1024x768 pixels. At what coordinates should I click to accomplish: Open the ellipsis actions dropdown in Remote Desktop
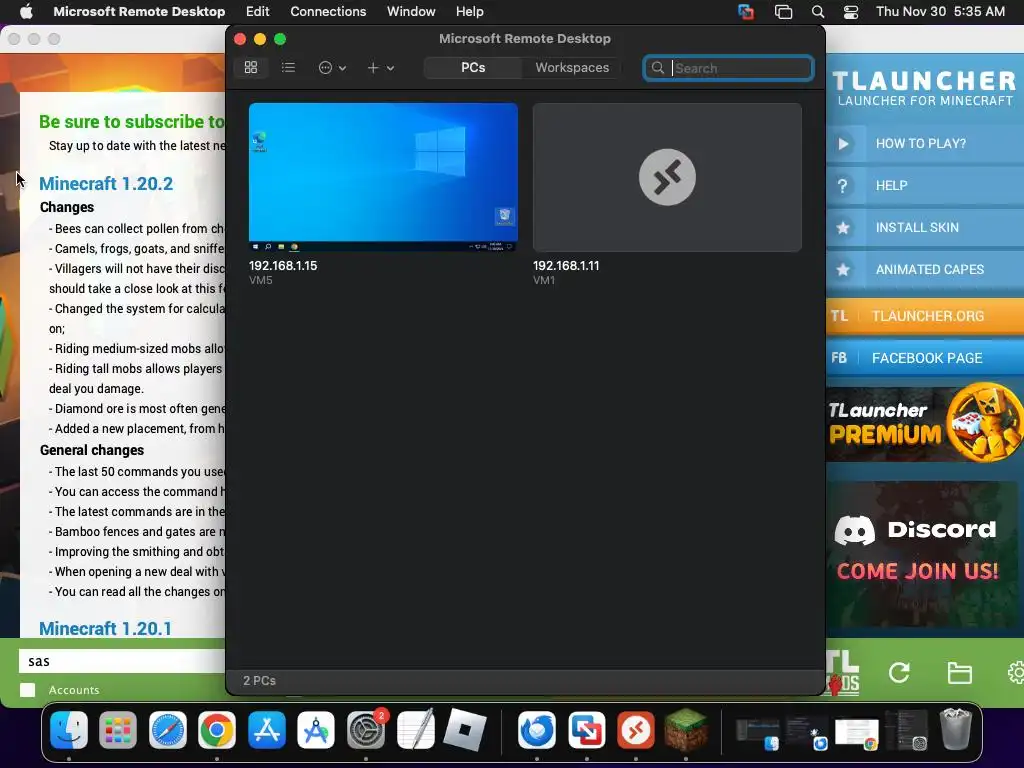(332, 68)
